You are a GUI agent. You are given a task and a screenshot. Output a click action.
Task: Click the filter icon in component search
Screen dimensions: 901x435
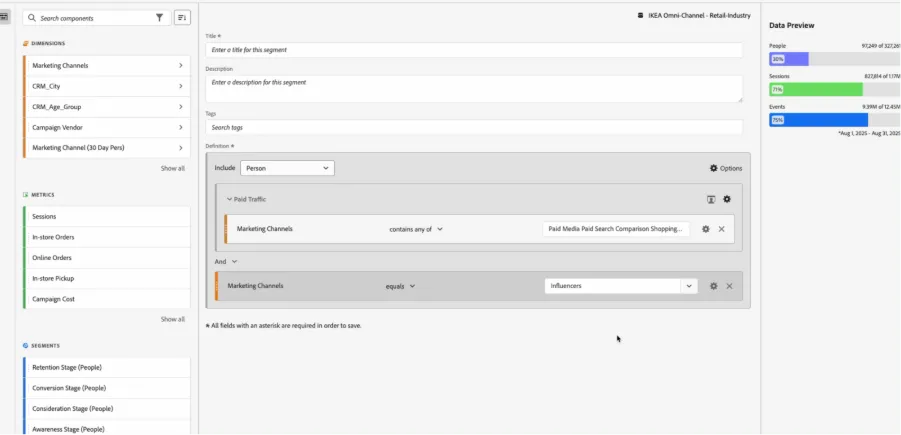point(159,18)
